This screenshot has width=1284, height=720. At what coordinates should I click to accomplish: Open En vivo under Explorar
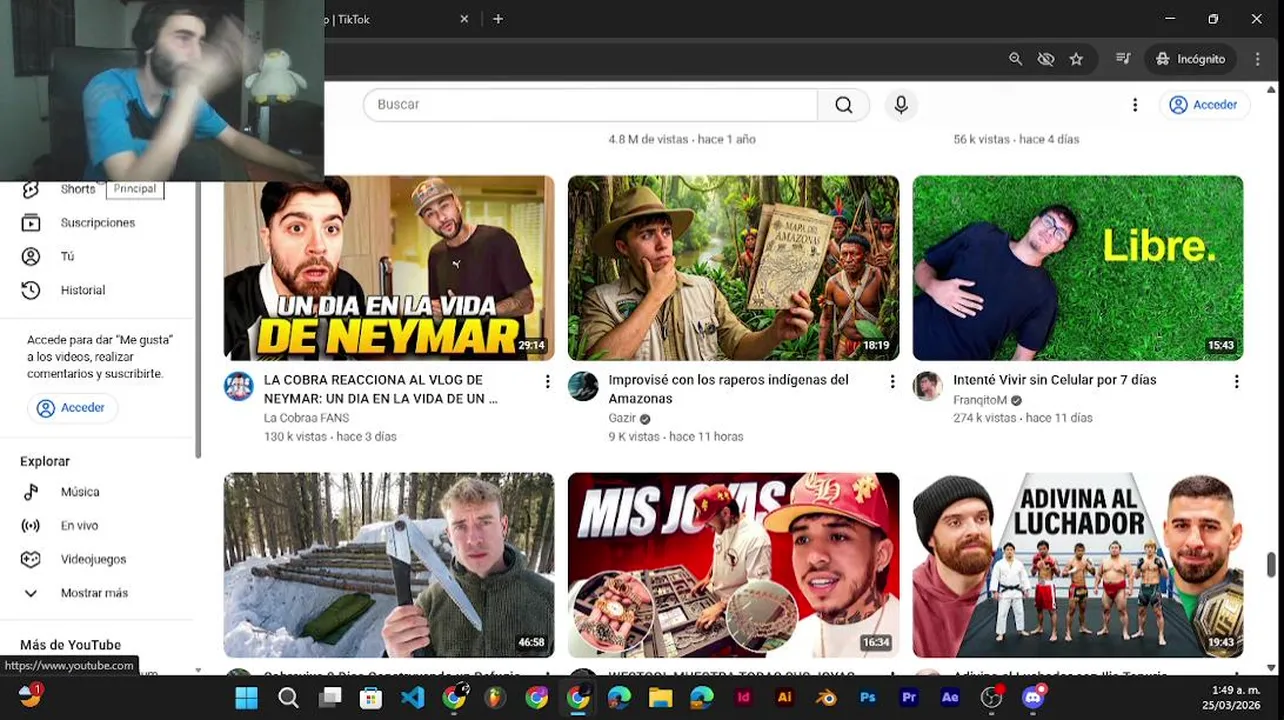[79, 526]
